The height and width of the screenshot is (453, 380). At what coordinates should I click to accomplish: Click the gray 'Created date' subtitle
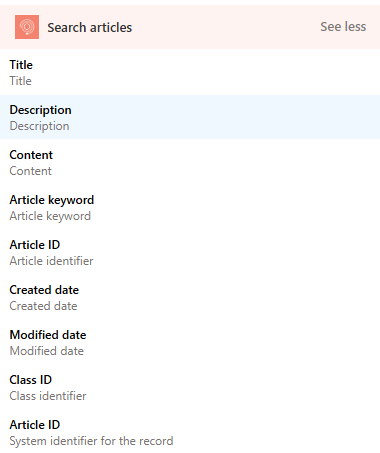[43, 306]
